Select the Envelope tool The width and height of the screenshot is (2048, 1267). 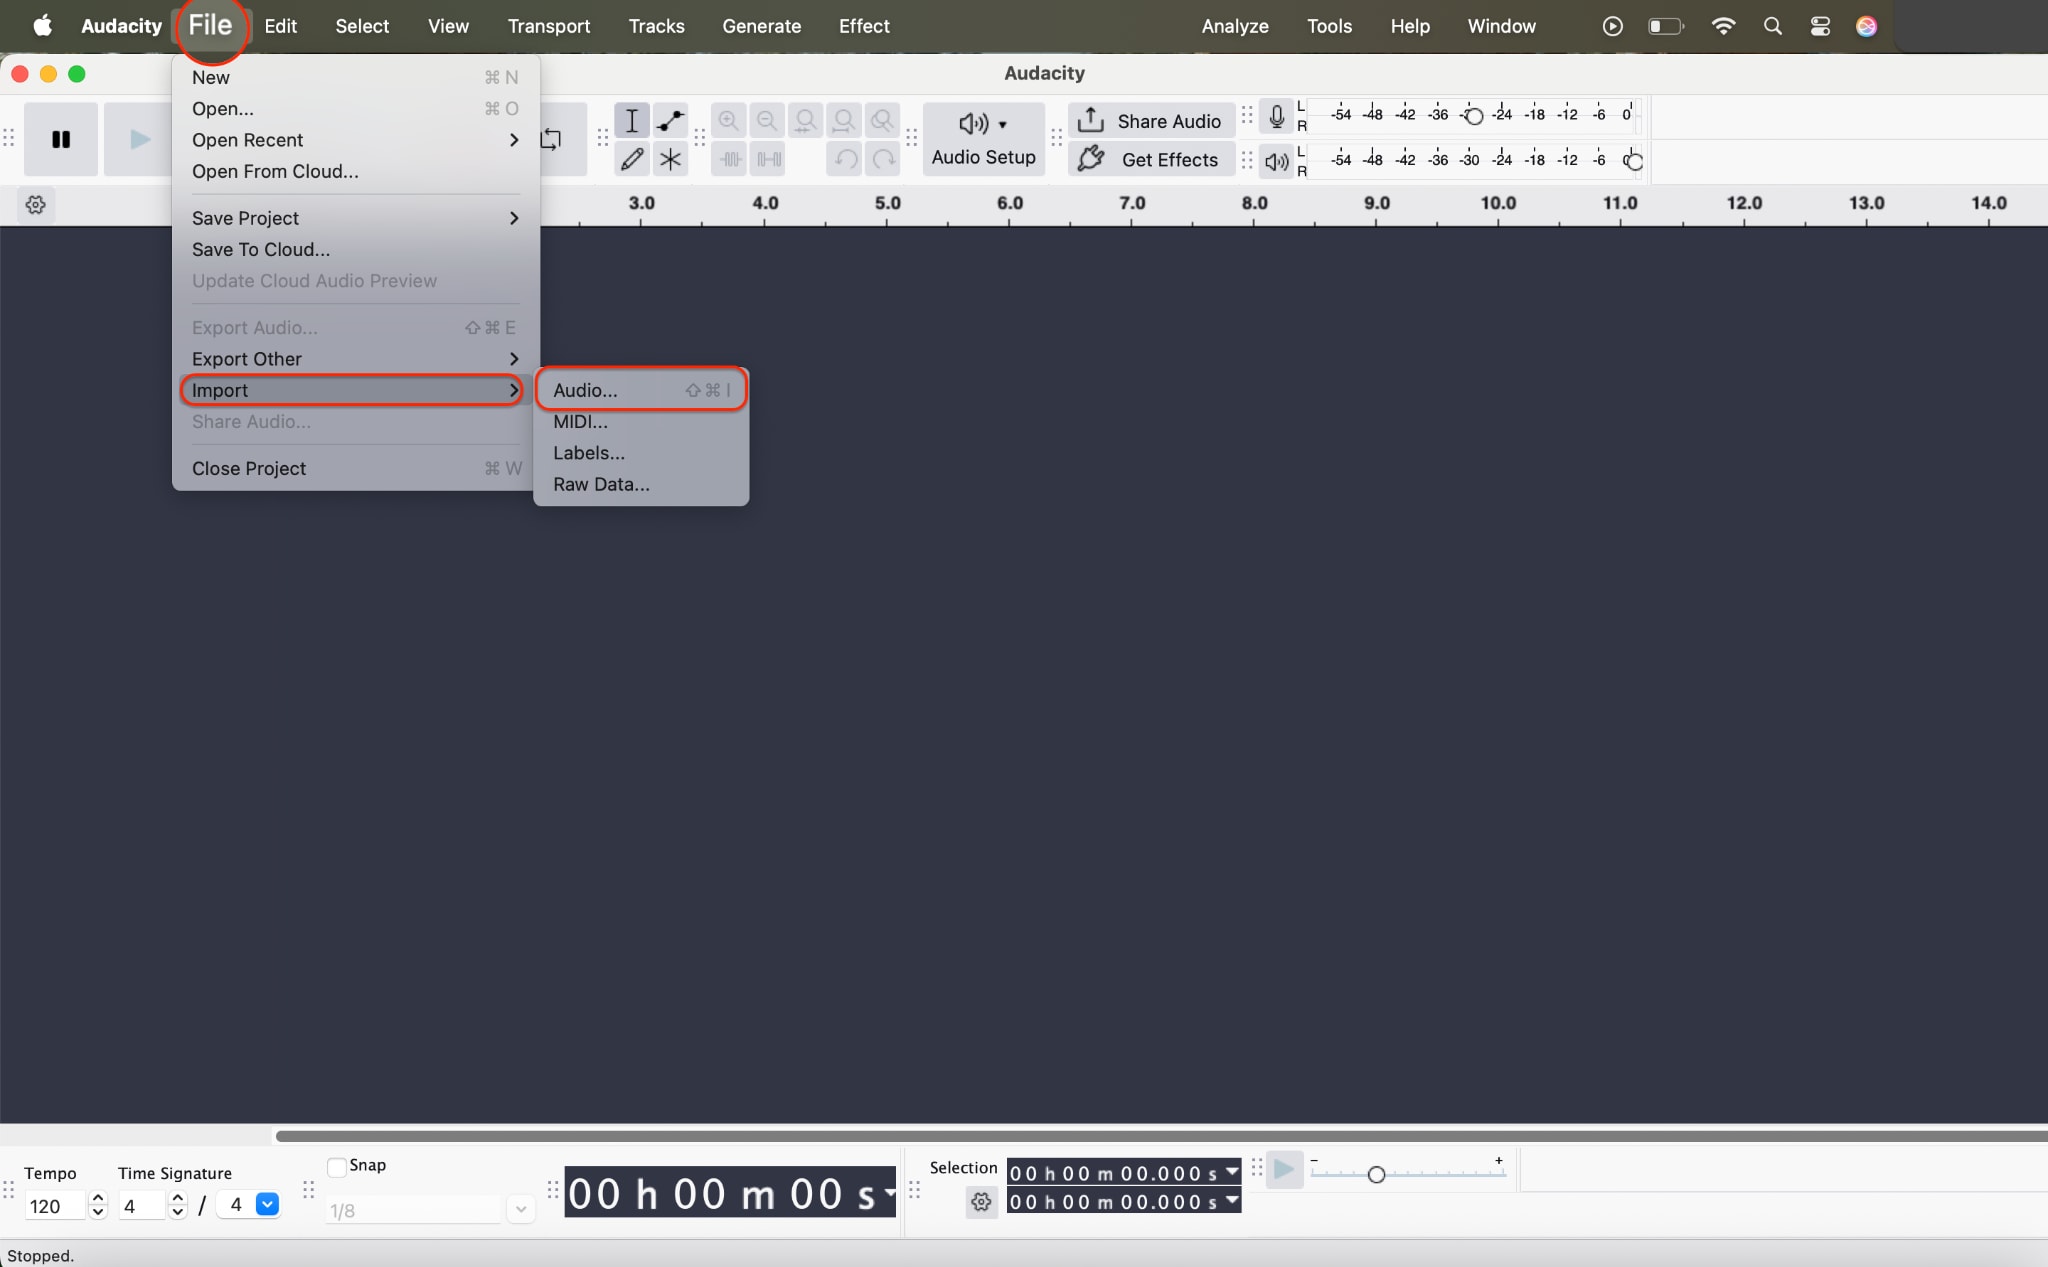point(670,121)
